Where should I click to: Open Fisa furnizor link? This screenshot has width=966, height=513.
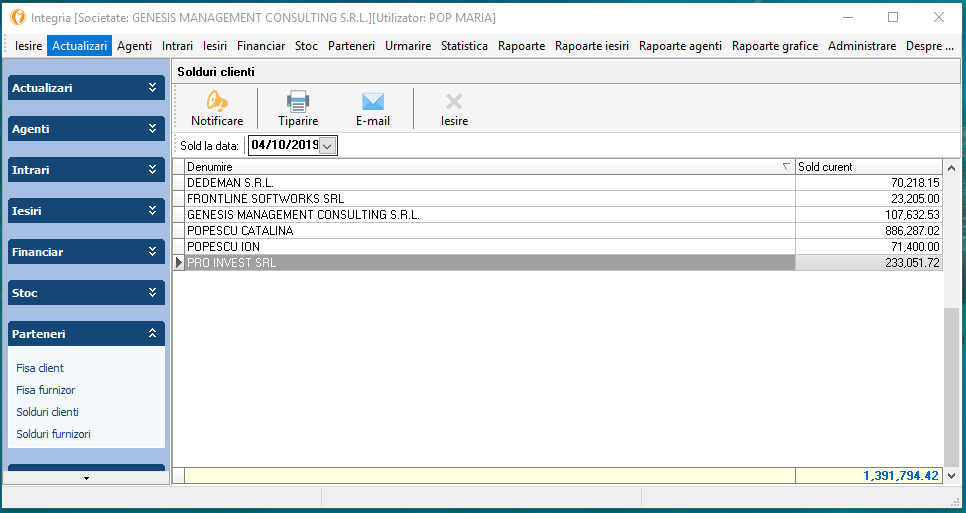point(45,390)
